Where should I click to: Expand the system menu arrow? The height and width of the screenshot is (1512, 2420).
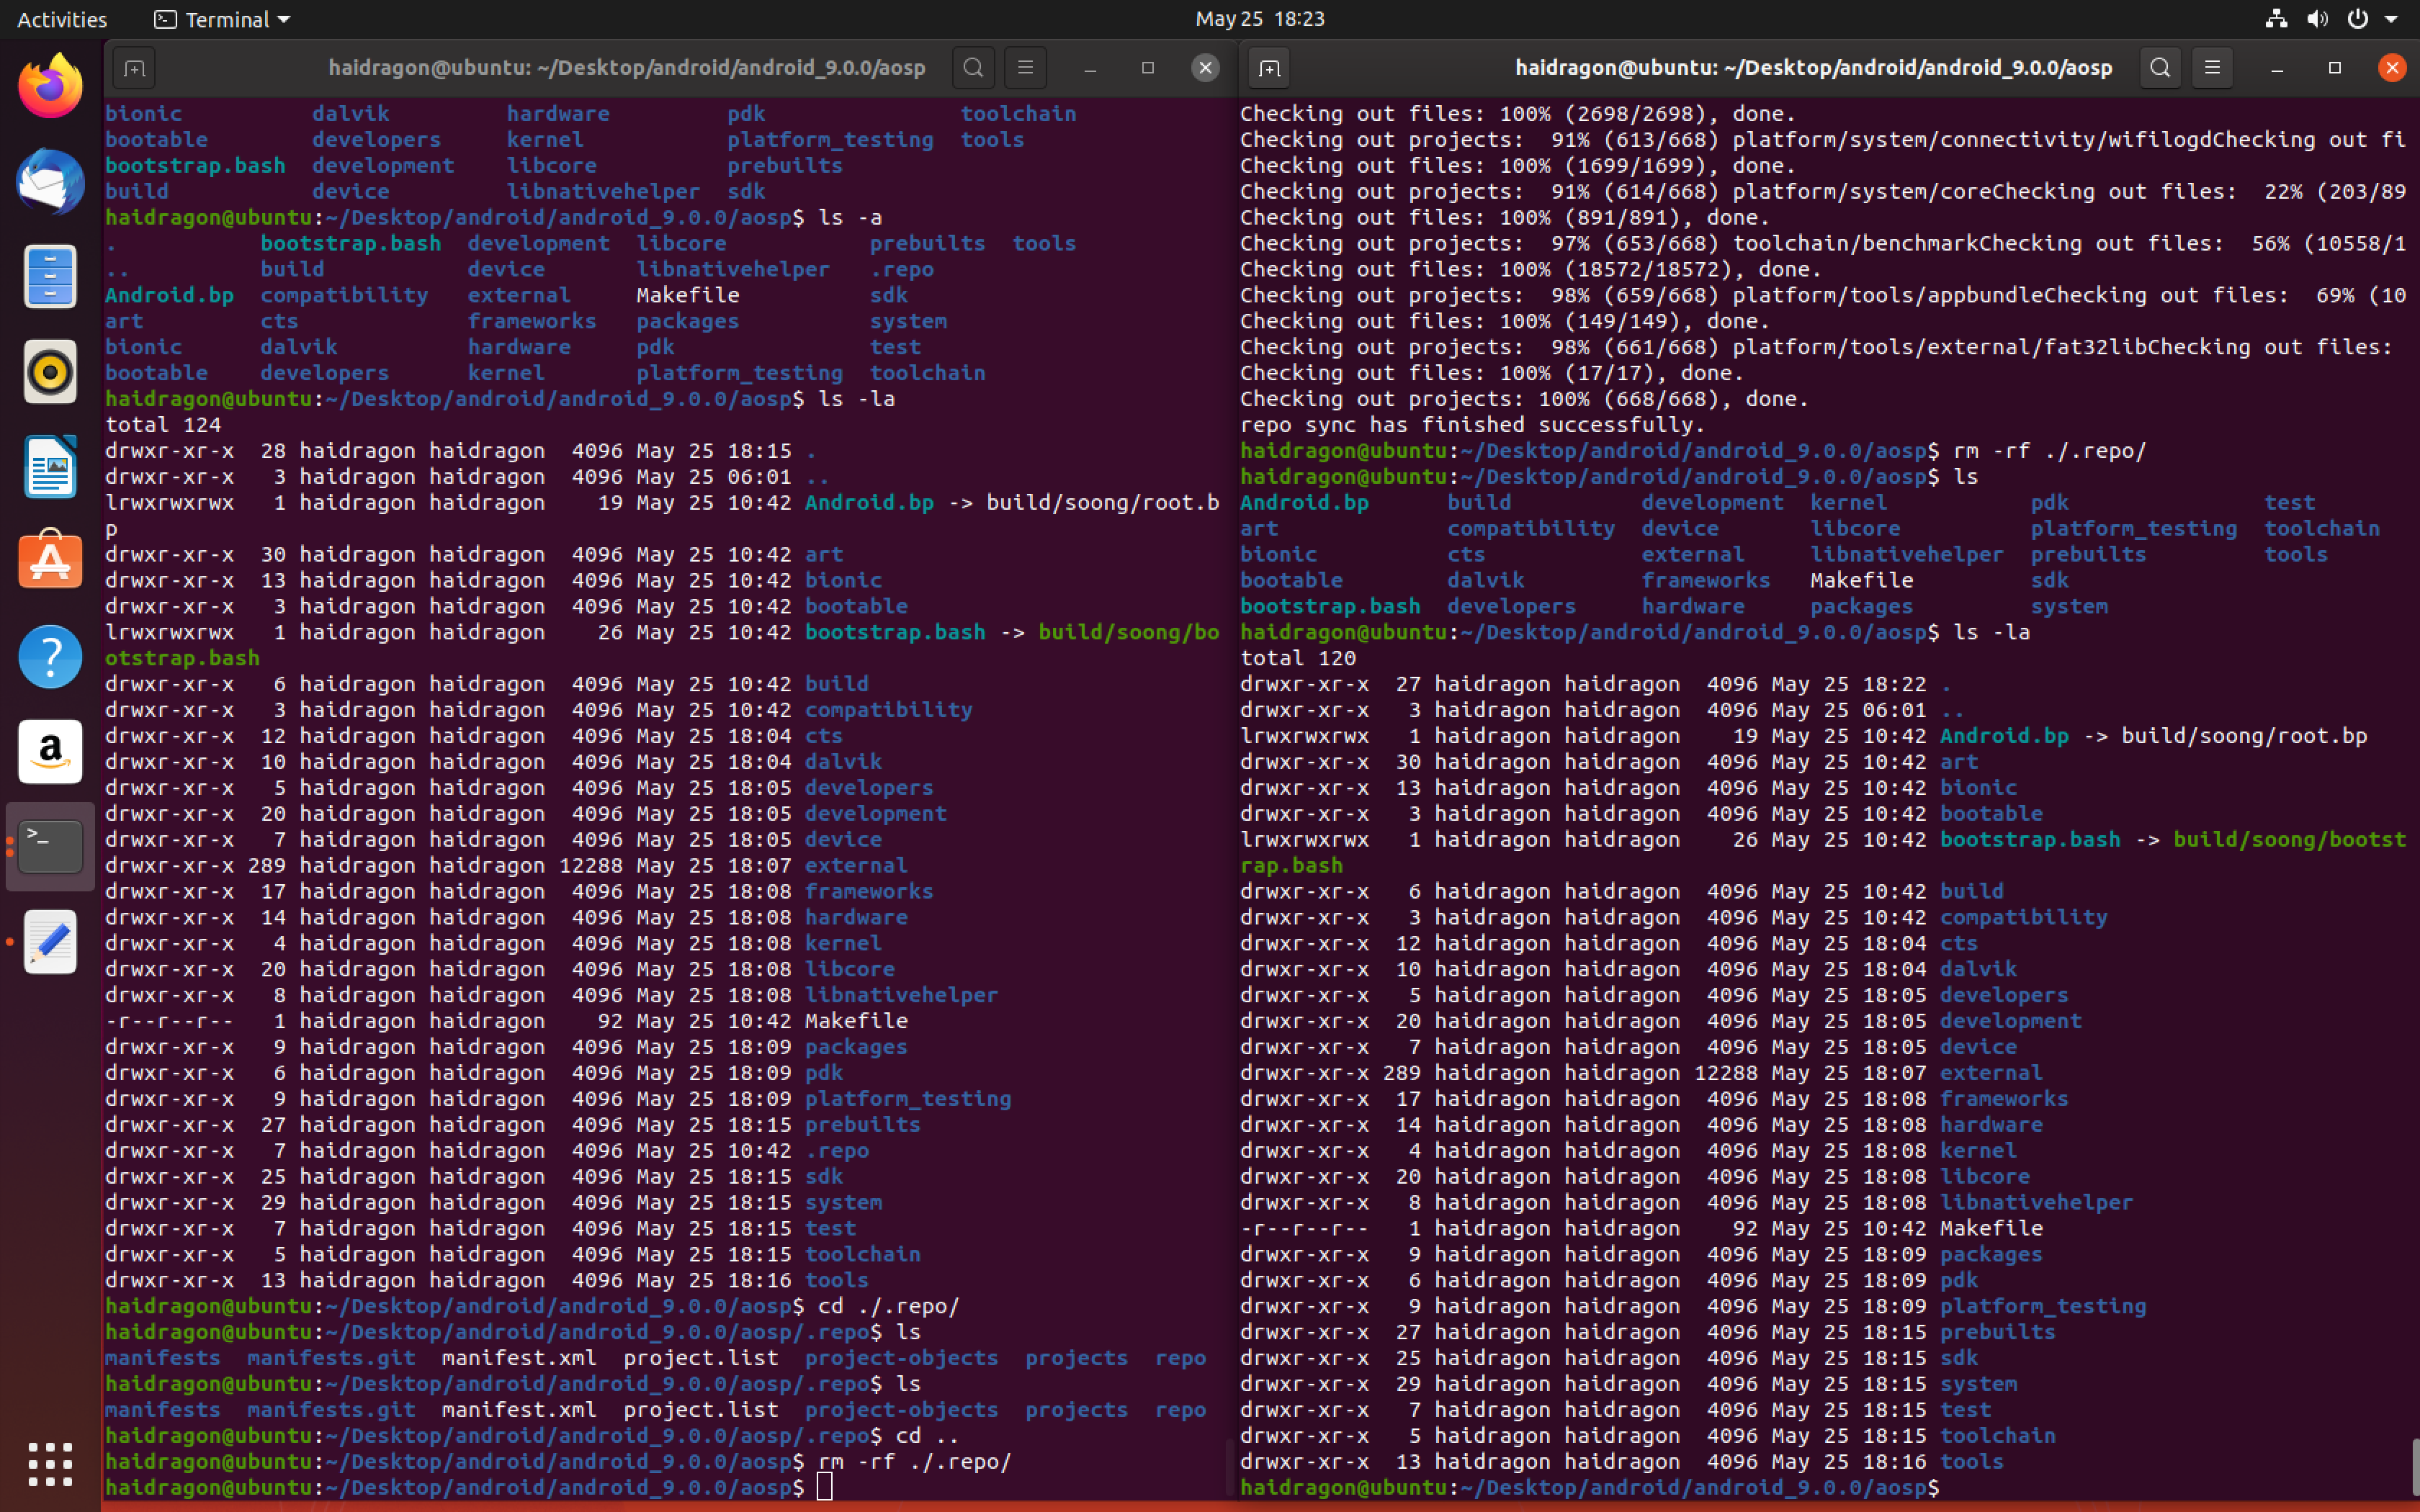tap(2392, 19)
